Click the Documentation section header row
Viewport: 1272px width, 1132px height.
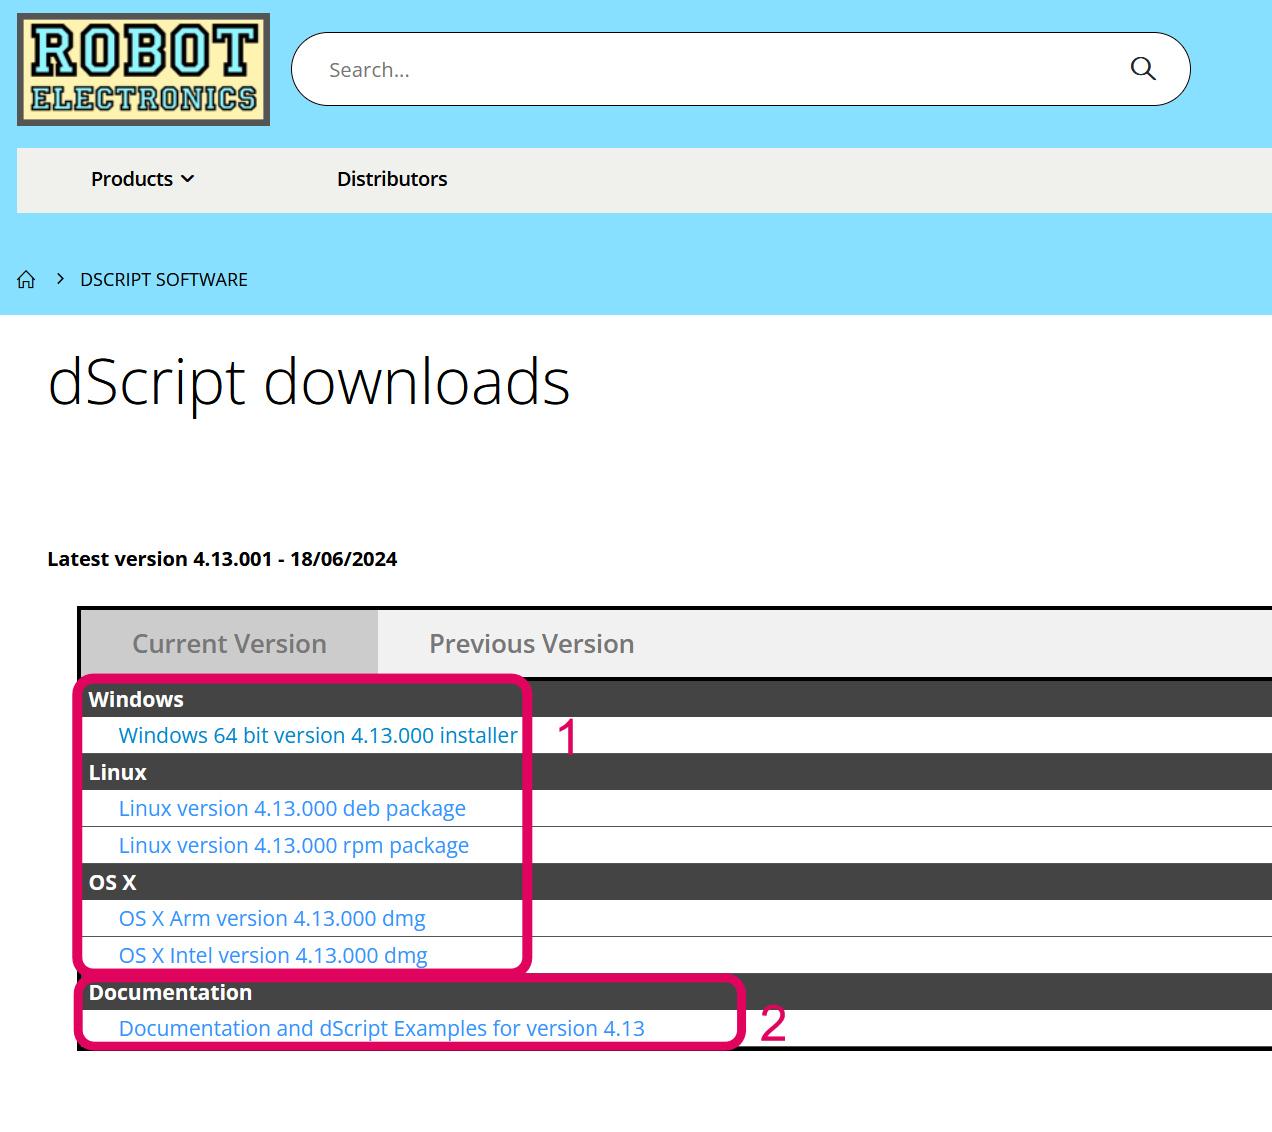click(170, 993)
